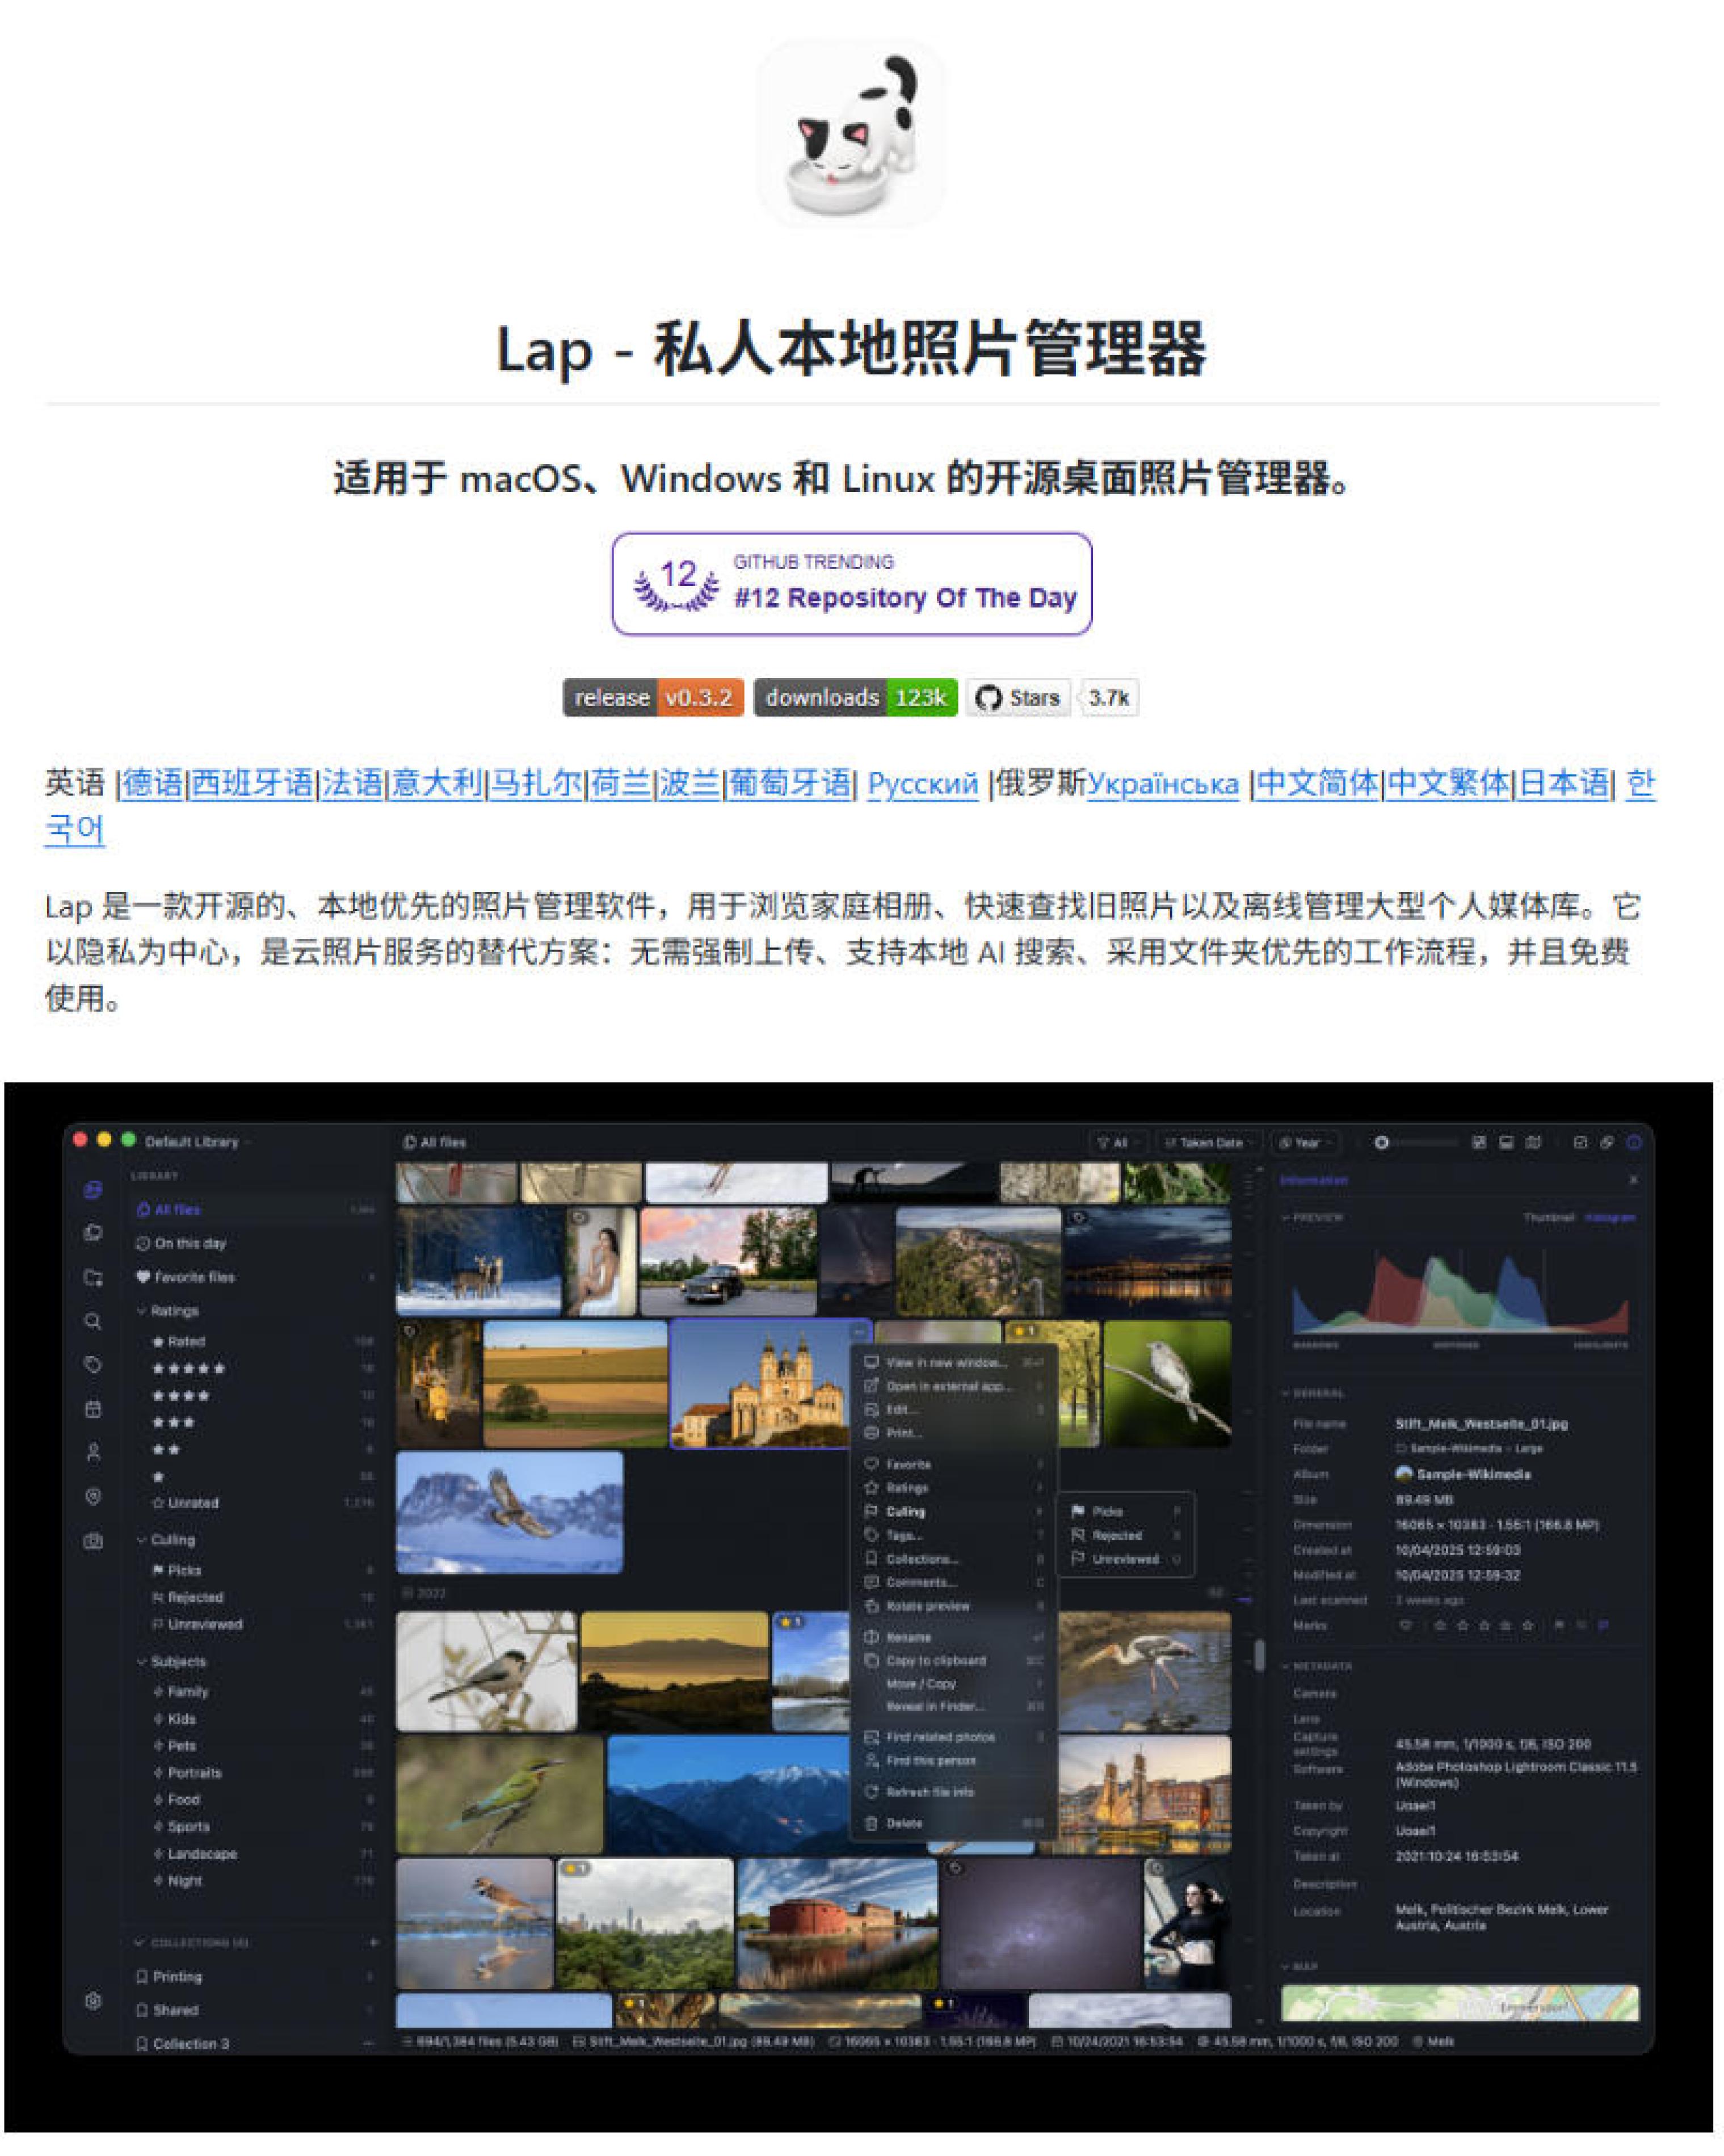Click the photo grid vertical scrollbar handle
Screen dimensions: 1724x2156
[x=1259, y=1655]
